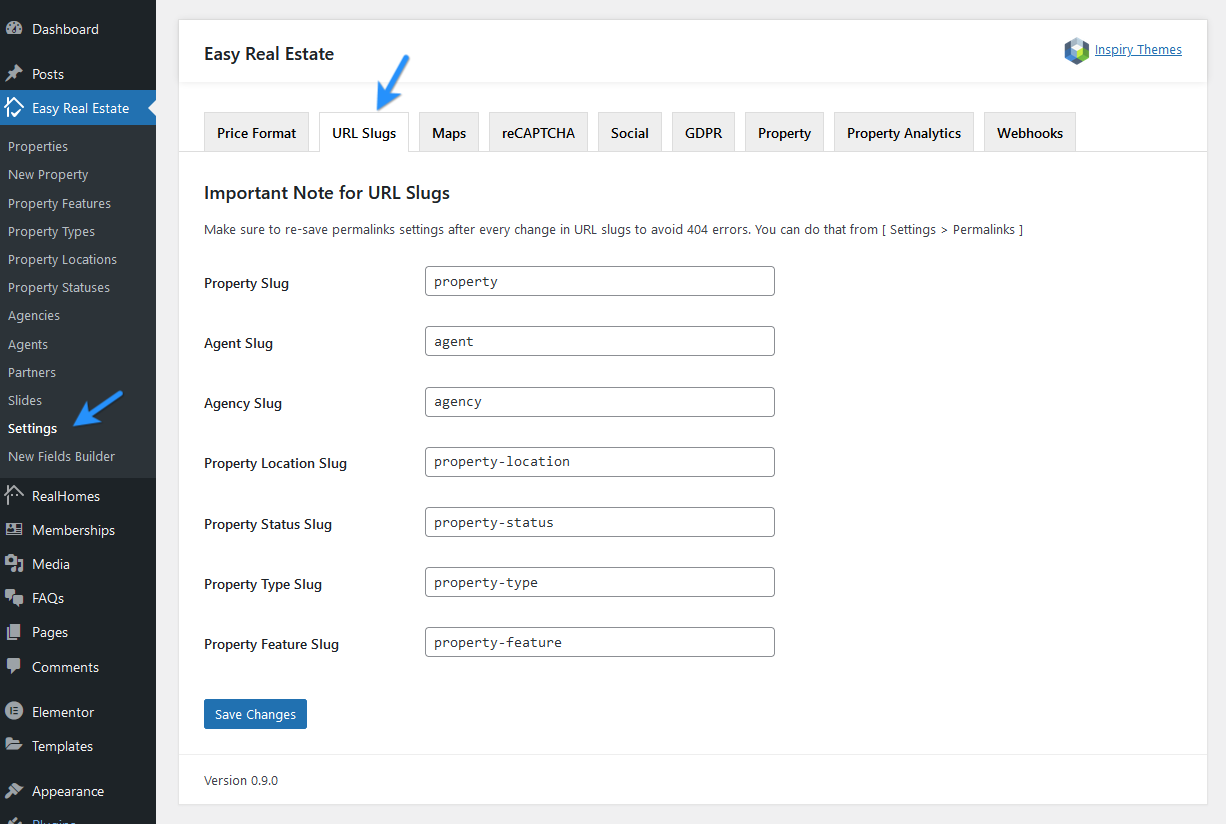Viewport: 1226px width, 824px height.
Task: Click the Property Location Slug field
Action: click(600, 462)
